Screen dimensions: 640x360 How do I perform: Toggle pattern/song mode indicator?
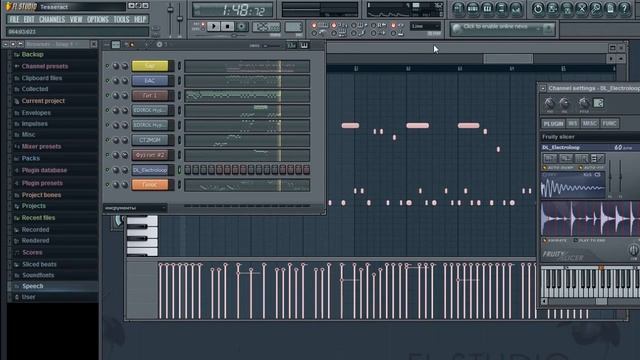tap(203, 27)
